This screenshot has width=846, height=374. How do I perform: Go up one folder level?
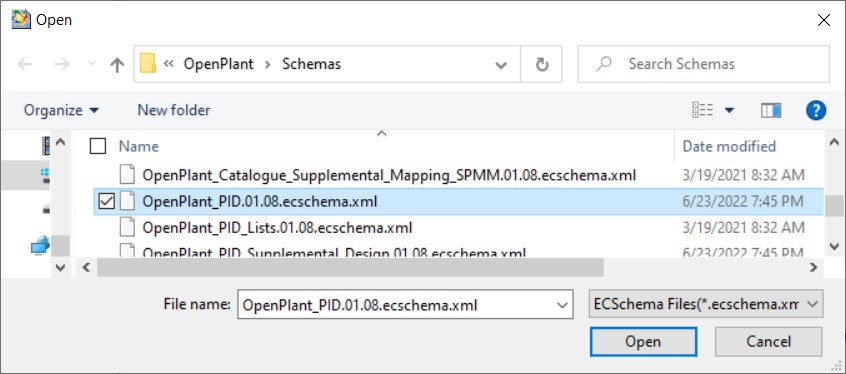click(117, 64)
